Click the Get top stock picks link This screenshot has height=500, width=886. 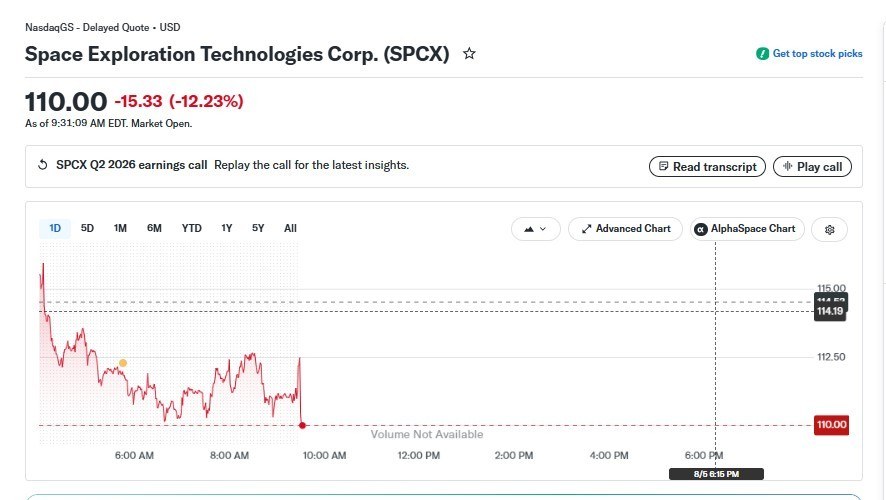pyautogui.click(x=817, y=54)
